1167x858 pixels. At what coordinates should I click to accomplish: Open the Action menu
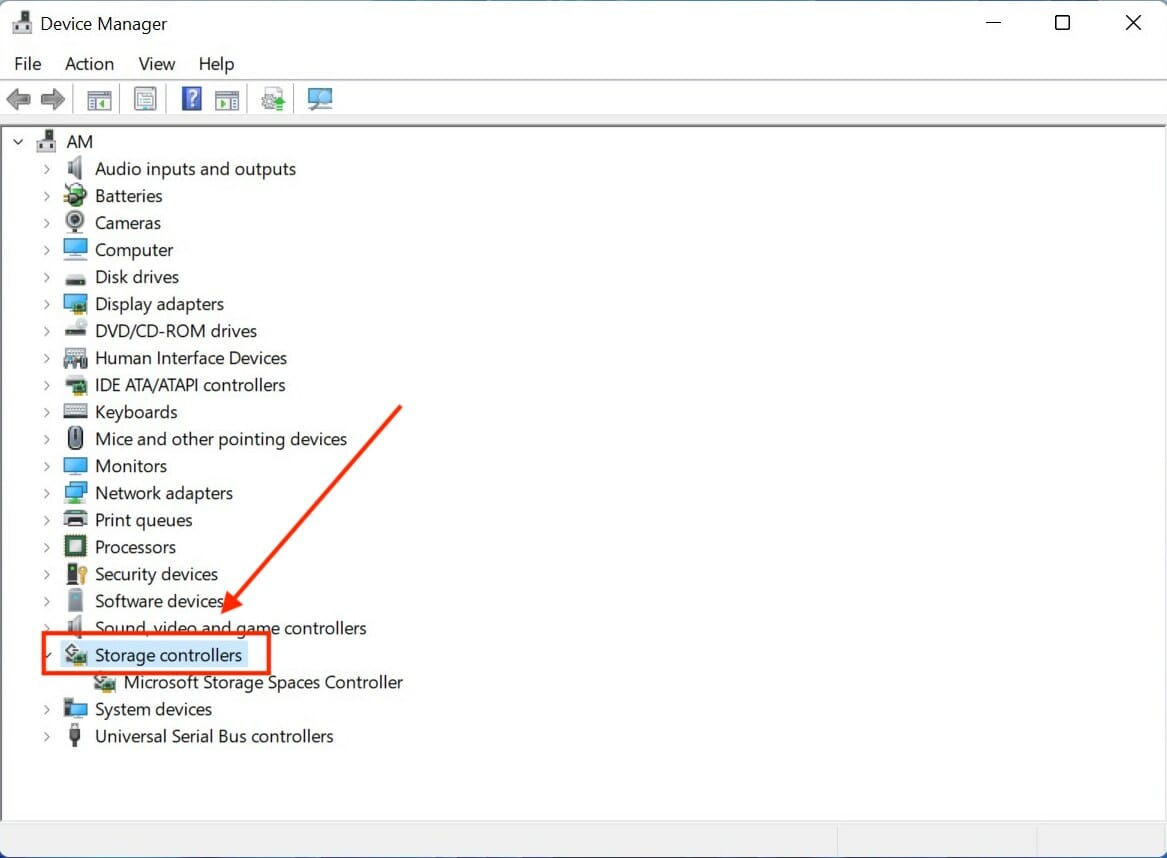[x=89, y=63]
